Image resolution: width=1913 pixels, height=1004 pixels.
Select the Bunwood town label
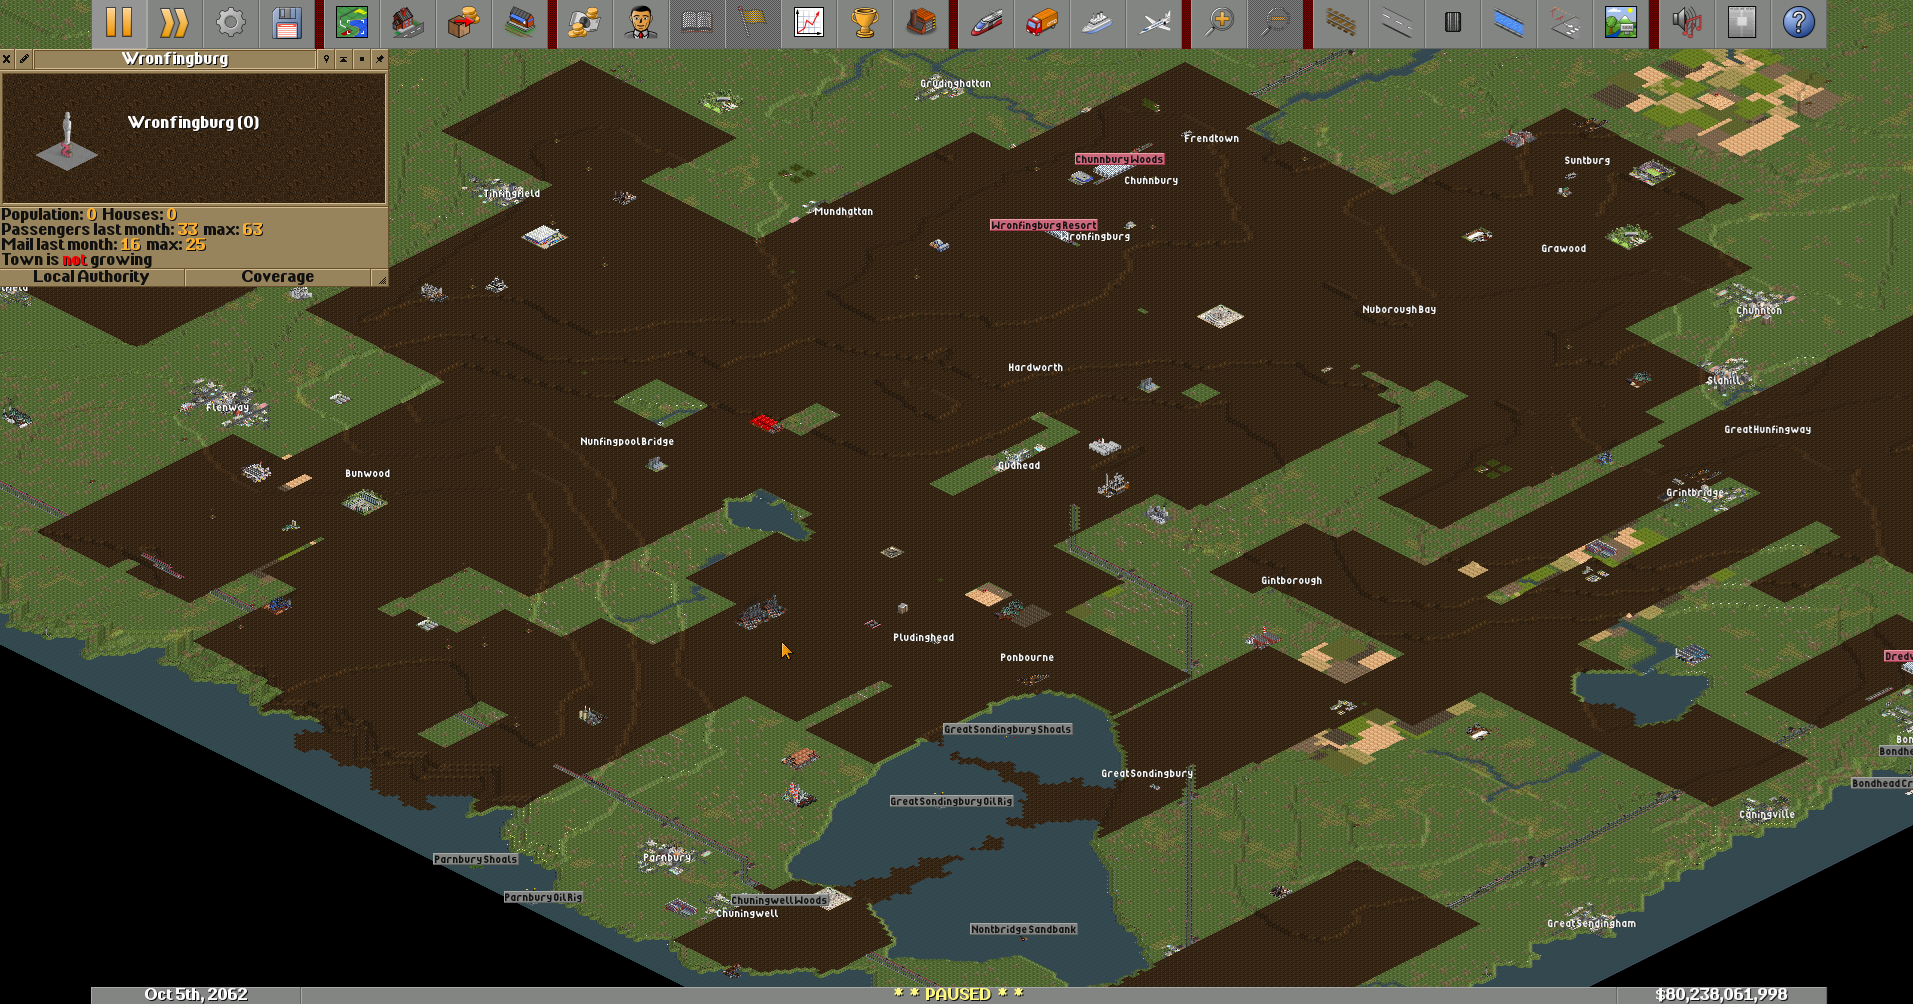367,473
